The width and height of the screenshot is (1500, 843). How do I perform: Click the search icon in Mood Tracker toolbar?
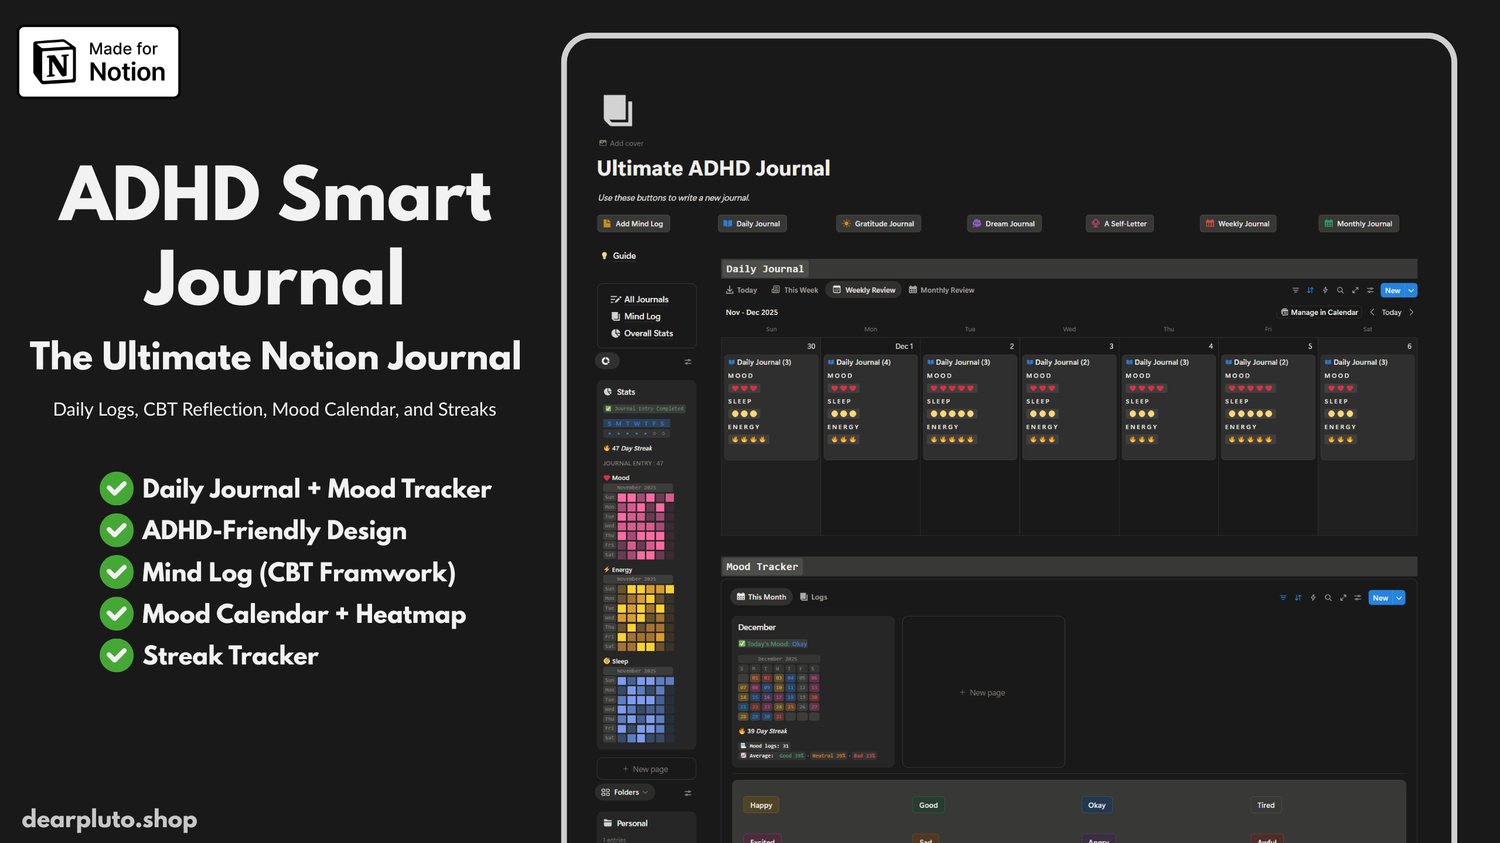[x=1328, y=598]
